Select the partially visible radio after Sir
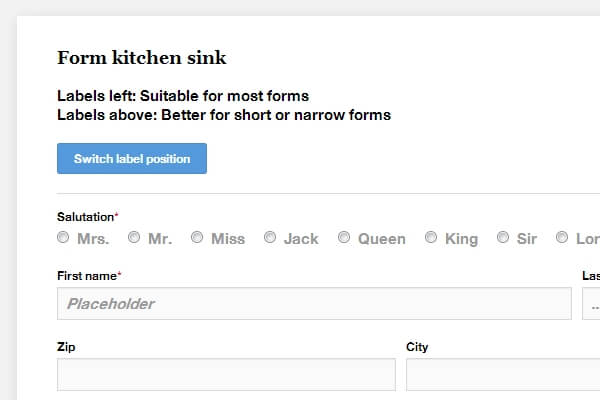This screenshot has height=400, width=600. [562, 238]
